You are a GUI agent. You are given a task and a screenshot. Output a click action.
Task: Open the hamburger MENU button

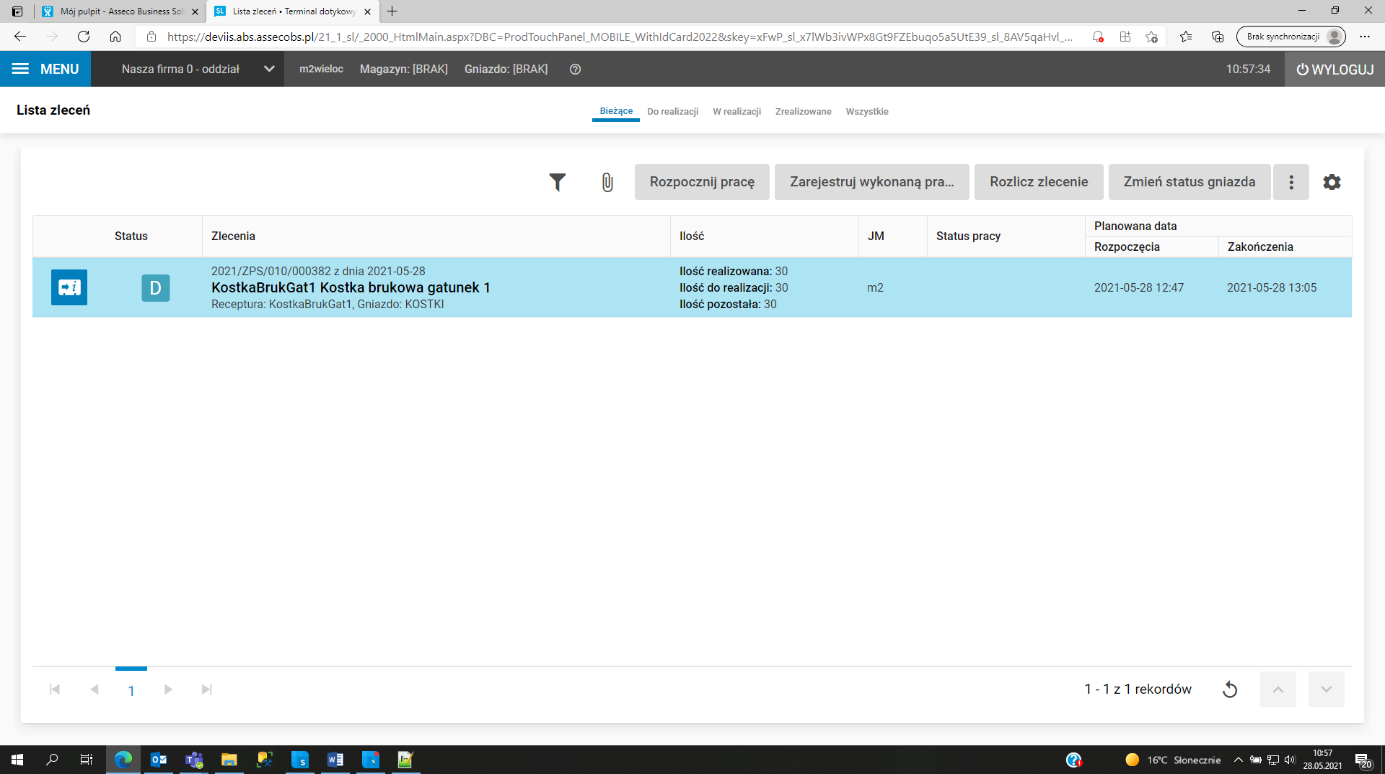45,69
